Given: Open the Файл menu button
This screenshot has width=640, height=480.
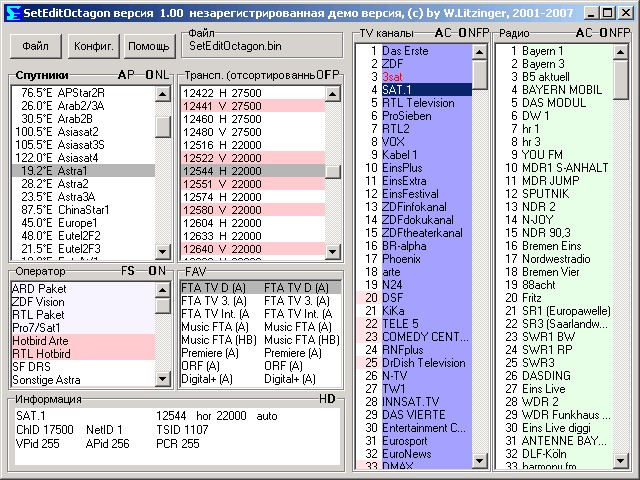Looking at the screenshot, I should click(35, 46).
